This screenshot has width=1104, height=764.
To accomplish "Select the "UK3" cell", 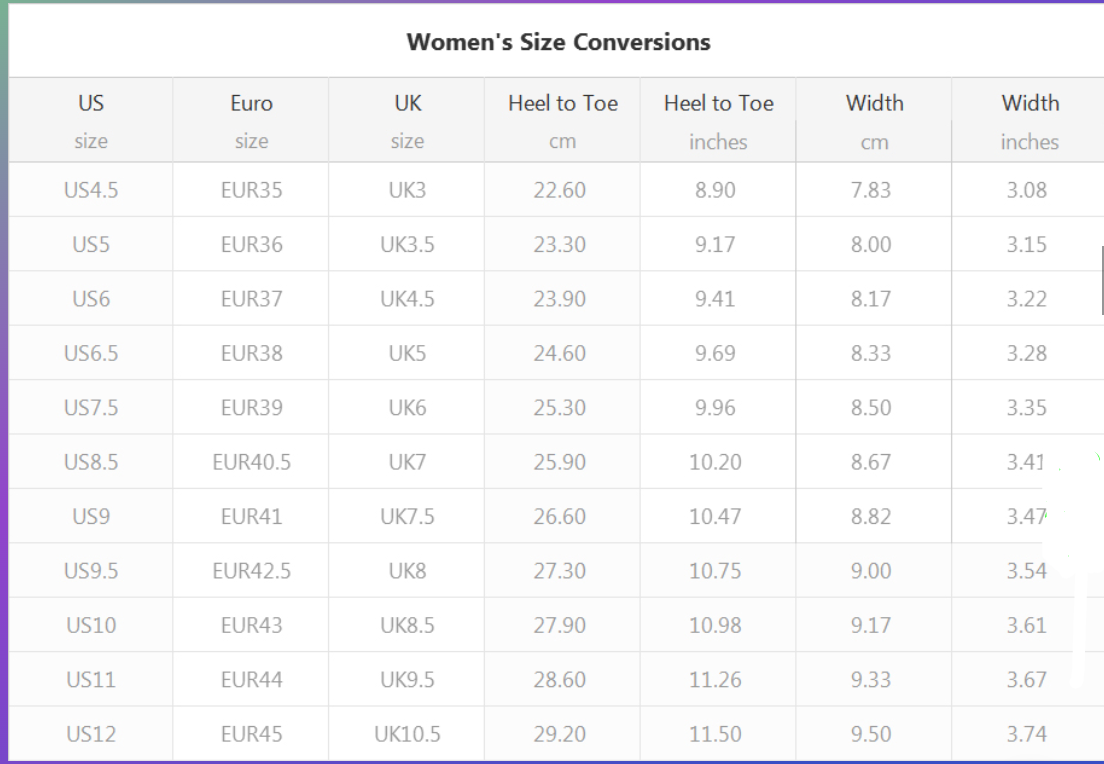I will click(x=407, y=190).
